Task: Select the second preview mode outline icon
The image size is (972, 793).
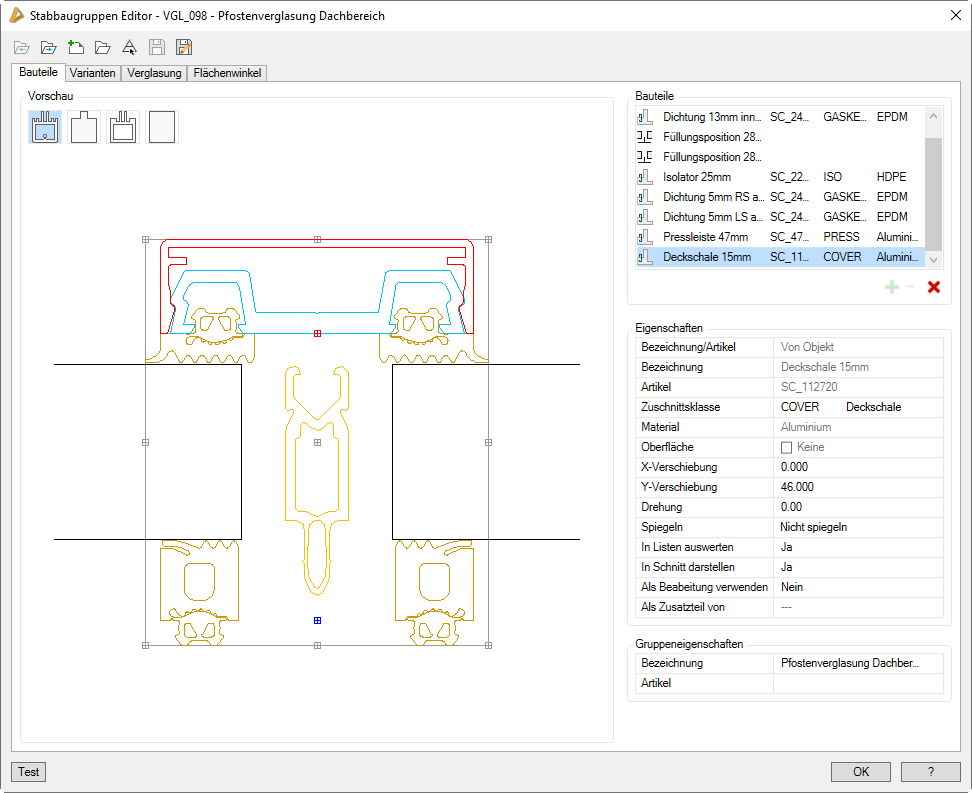Action: coord(84,127)
